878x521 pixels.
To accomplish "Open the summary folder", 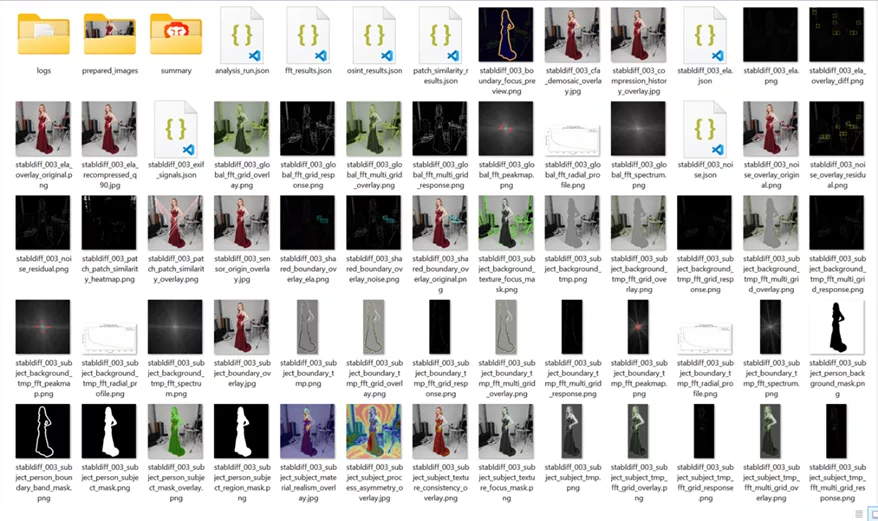I will 176,35.
